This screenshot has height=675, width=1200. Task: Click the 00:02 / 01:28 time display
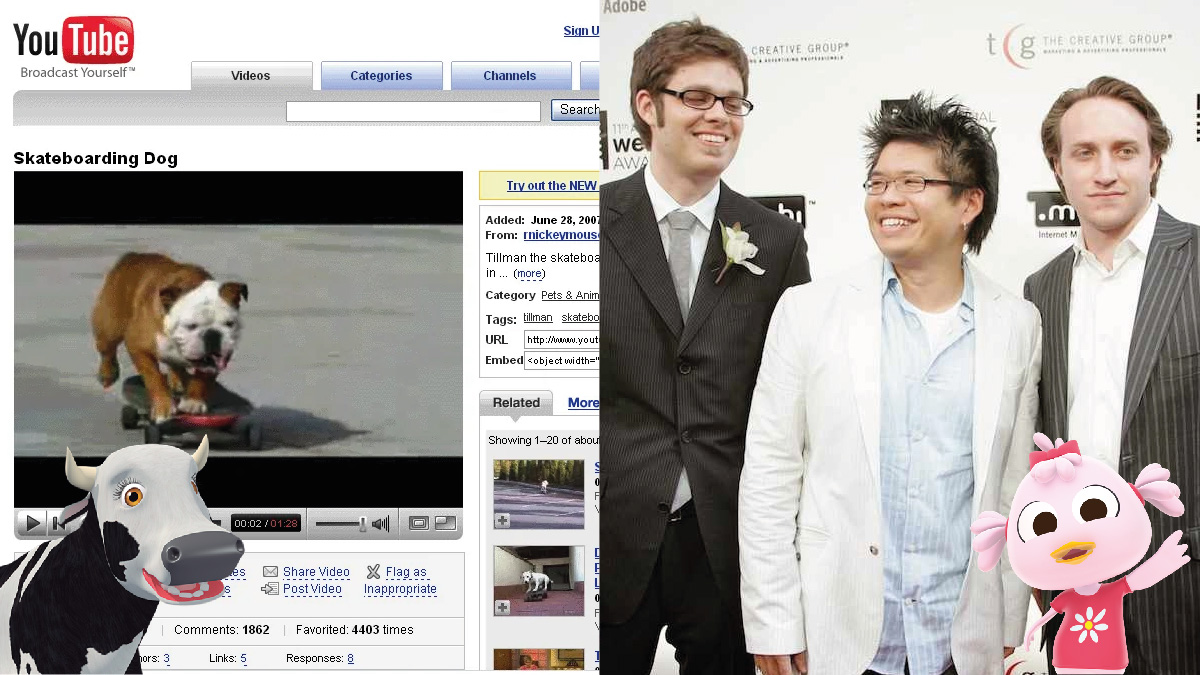click(x=265, y=523)
